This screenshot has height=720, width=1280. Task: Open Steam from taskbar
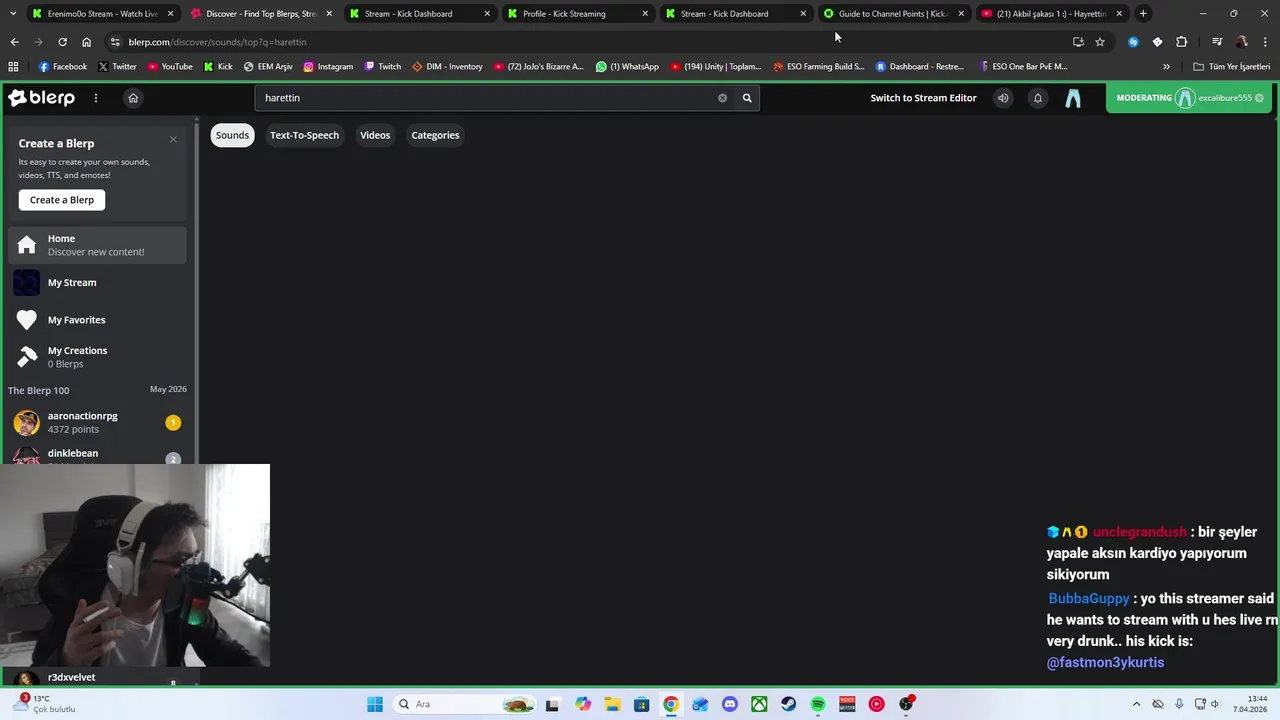tap(789, 704)
